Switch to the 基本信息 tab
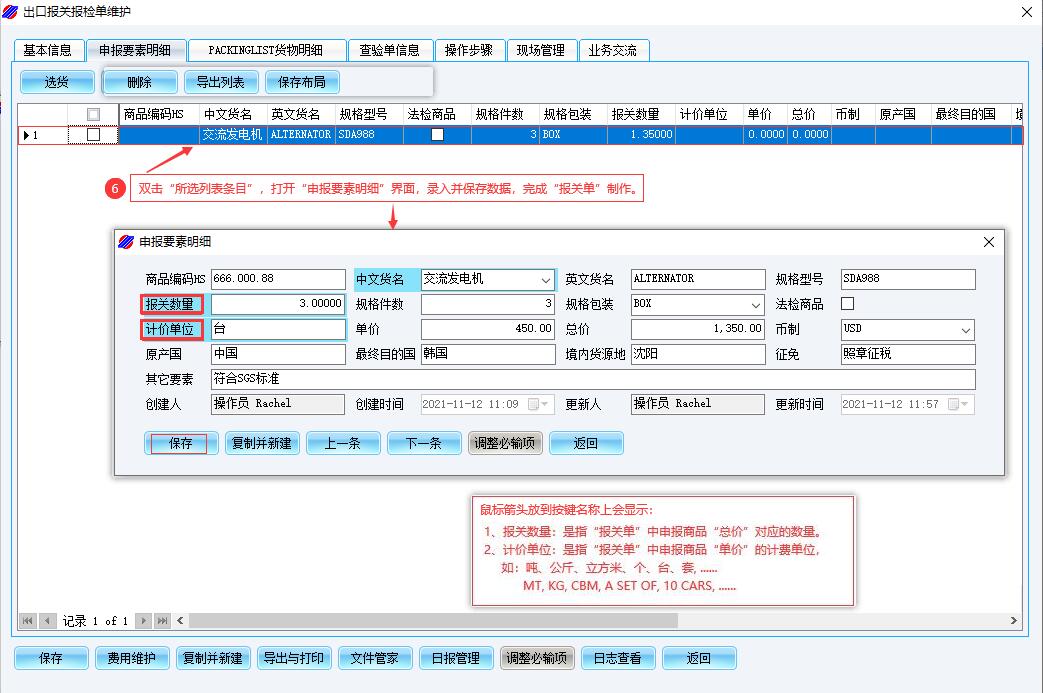Screen dimensions: 1043x693 coord(47,50)
